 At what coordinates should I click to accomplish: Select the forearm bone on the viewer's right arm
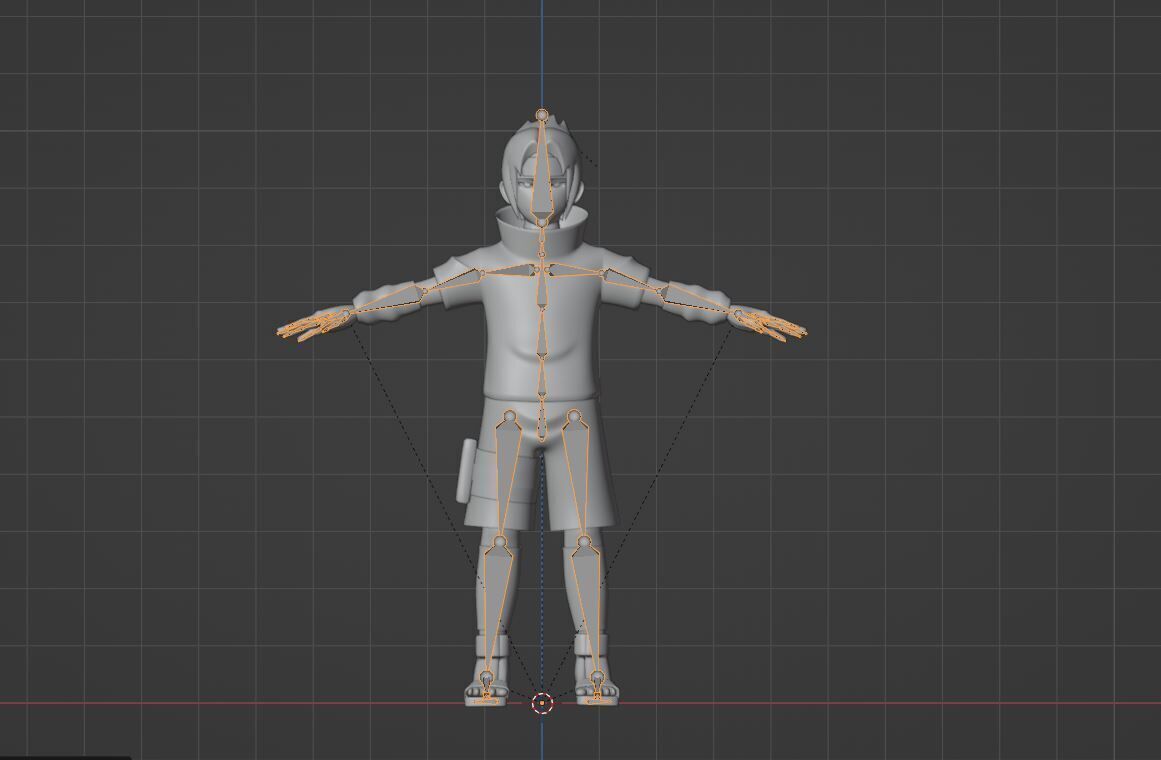click(697, 301)
